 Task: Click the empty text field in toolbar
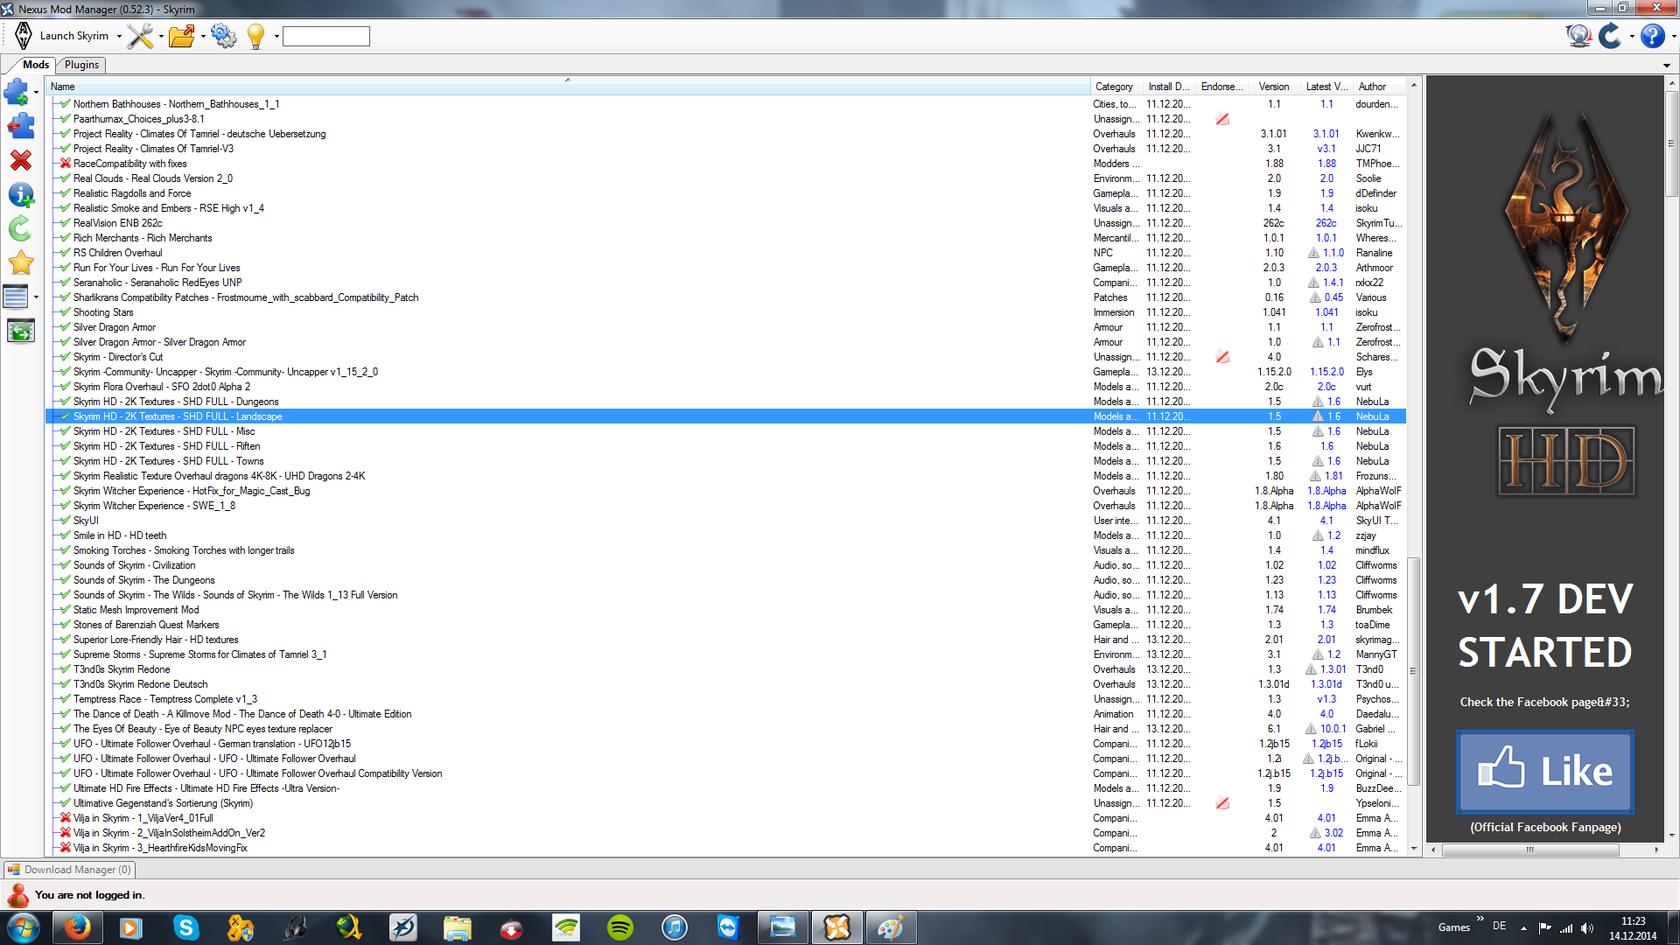pos(326,37)
